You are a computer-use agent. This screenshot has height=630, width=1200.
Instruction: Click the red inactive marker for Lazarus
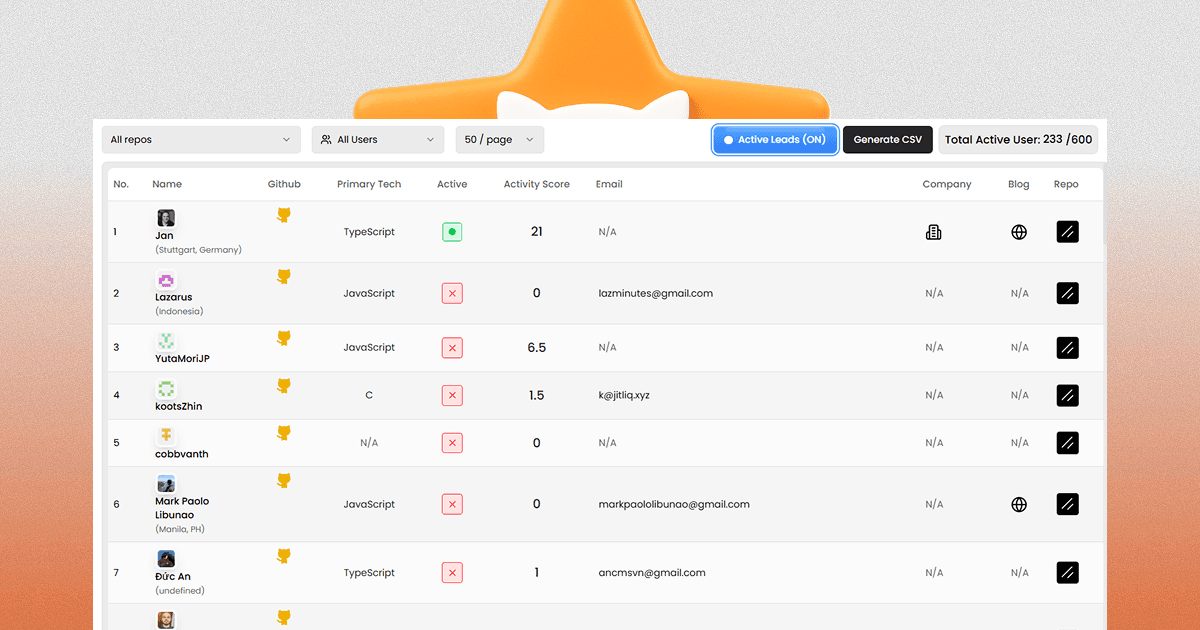452,293
